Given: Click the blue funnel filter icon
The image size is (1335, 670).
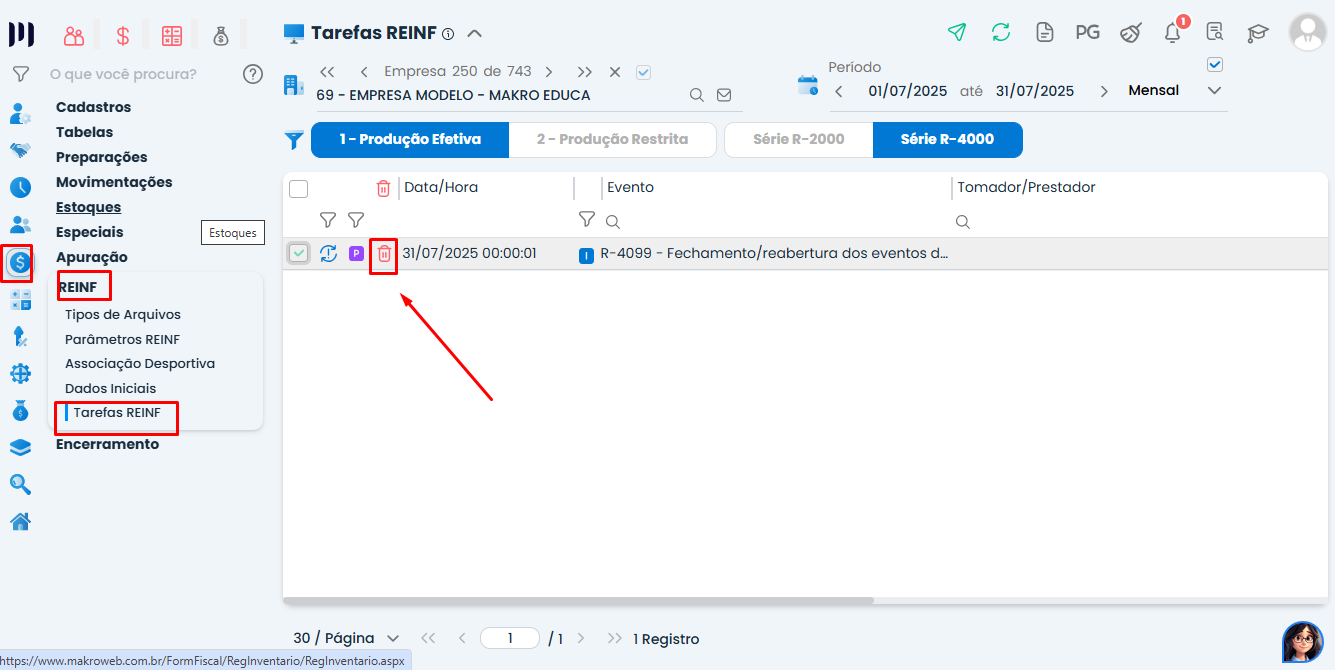Looking at the screenshot, I should click(294, 141).
